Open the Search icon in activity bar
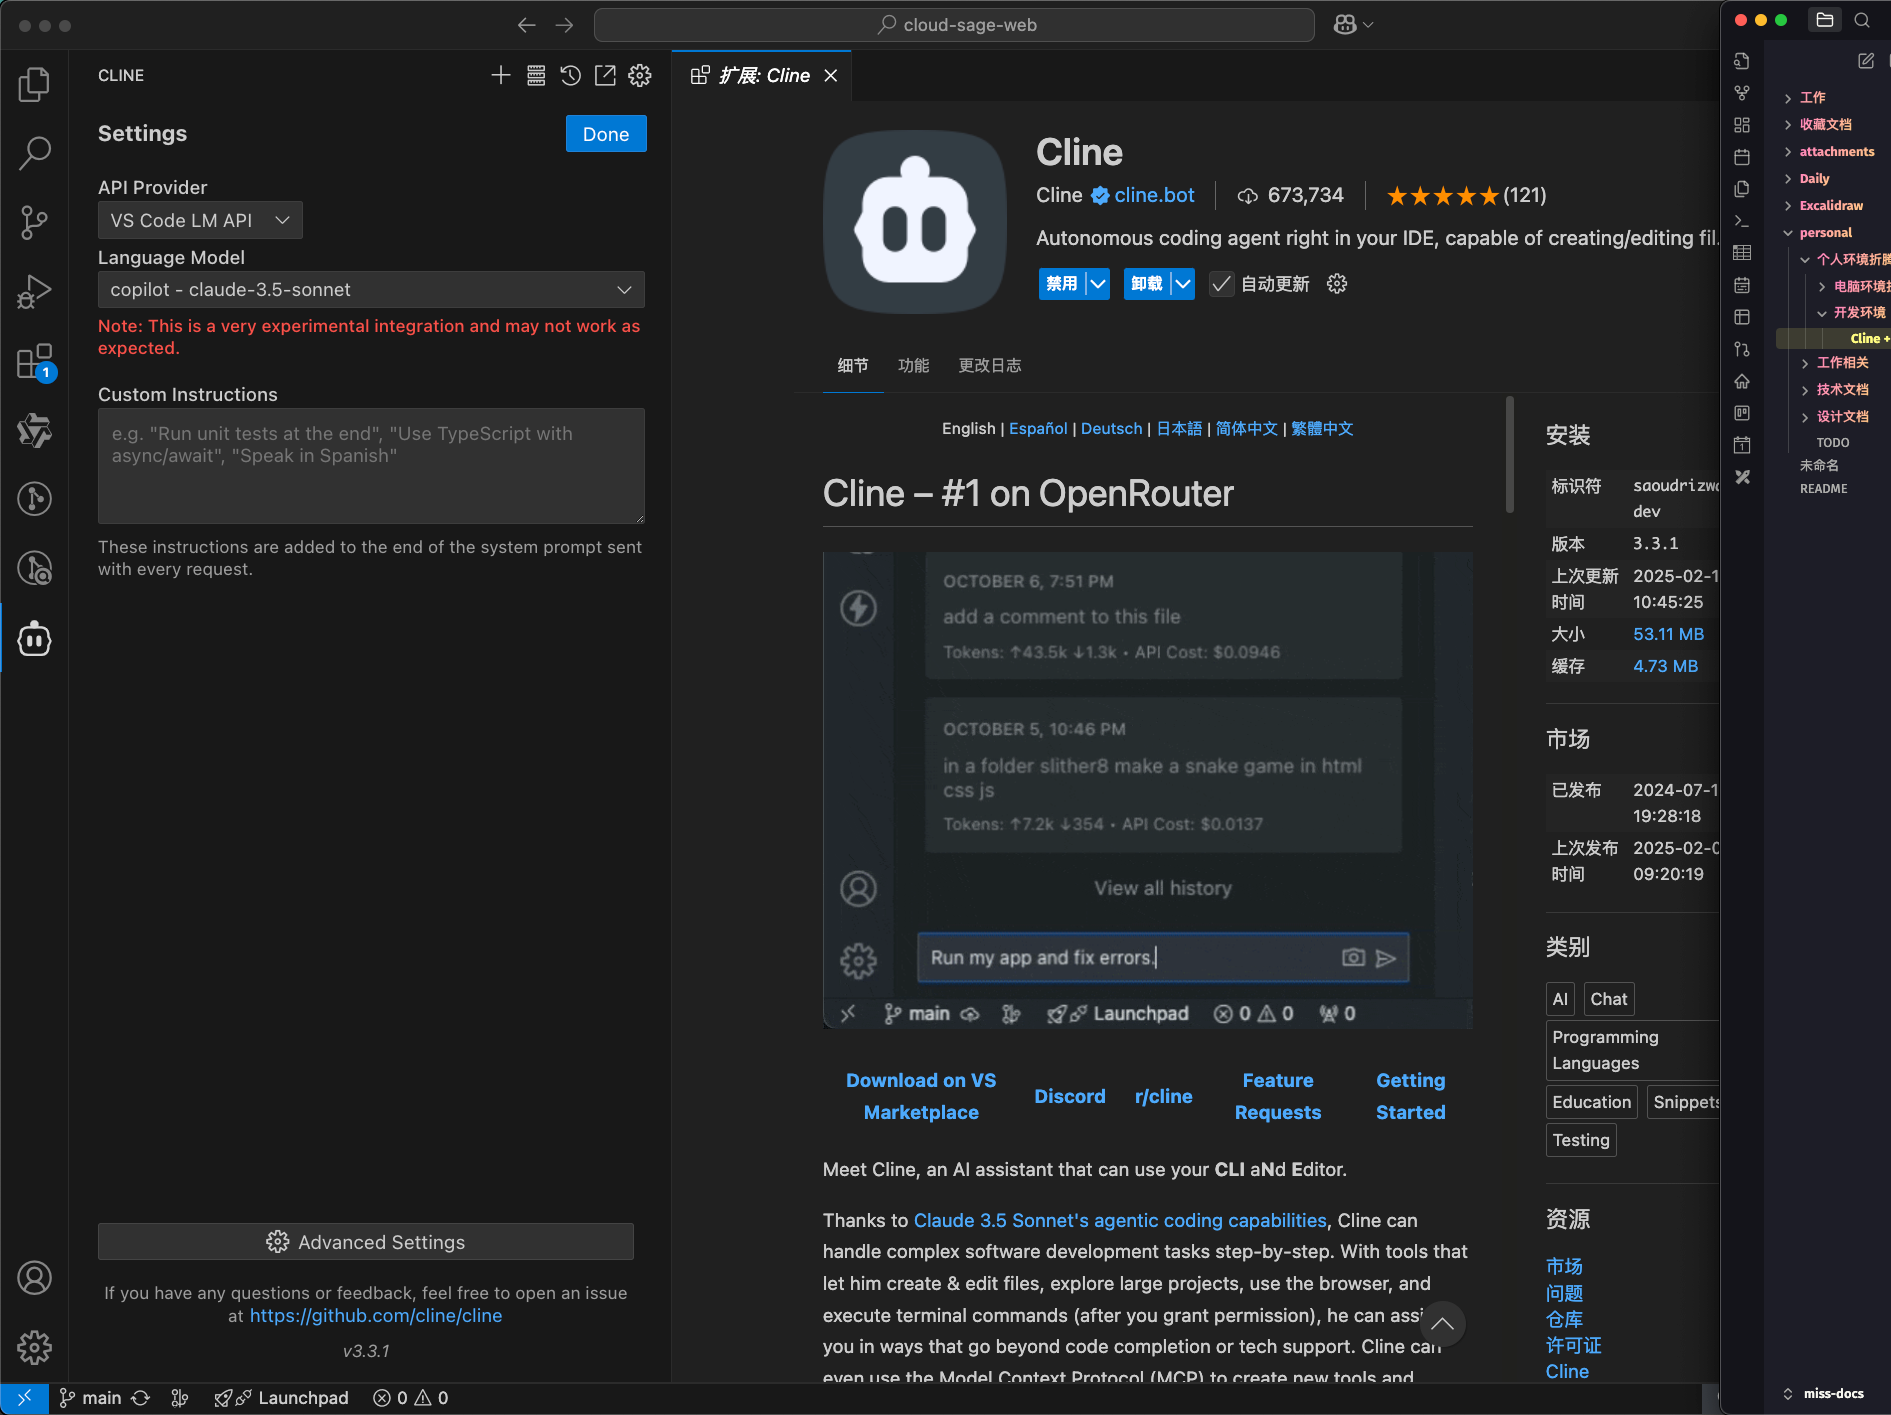1891x1415 pixels. tap(34, 153)
